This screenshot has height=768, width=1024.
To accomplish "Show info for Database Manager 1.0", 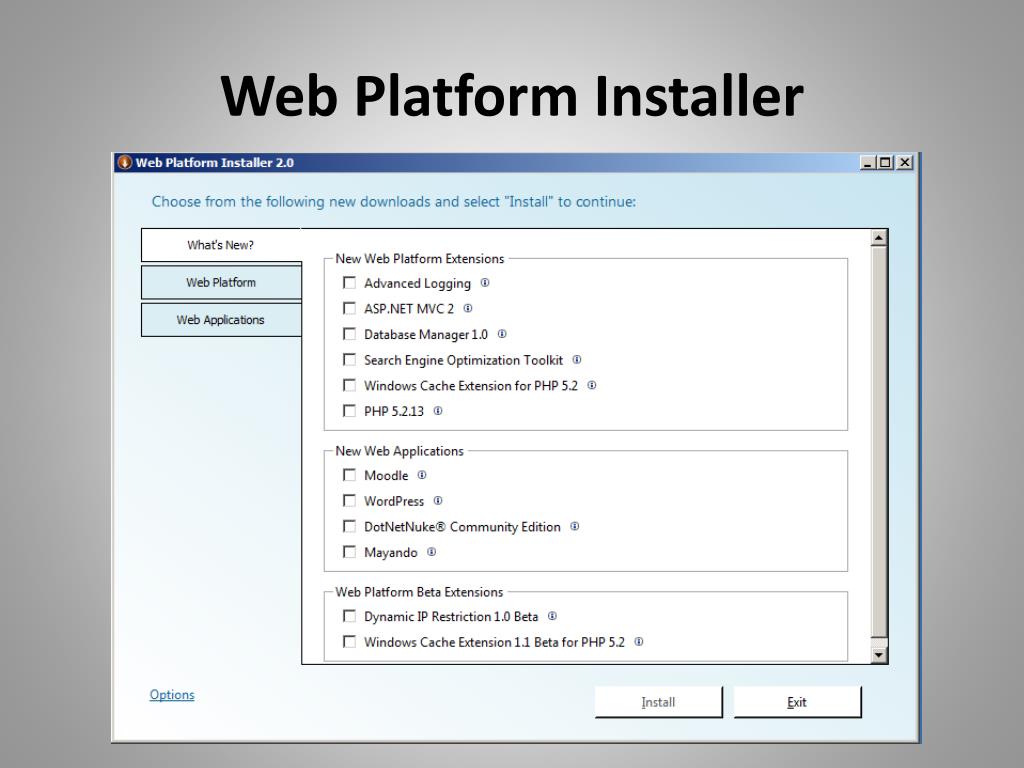I will click(x=502, y=334).
